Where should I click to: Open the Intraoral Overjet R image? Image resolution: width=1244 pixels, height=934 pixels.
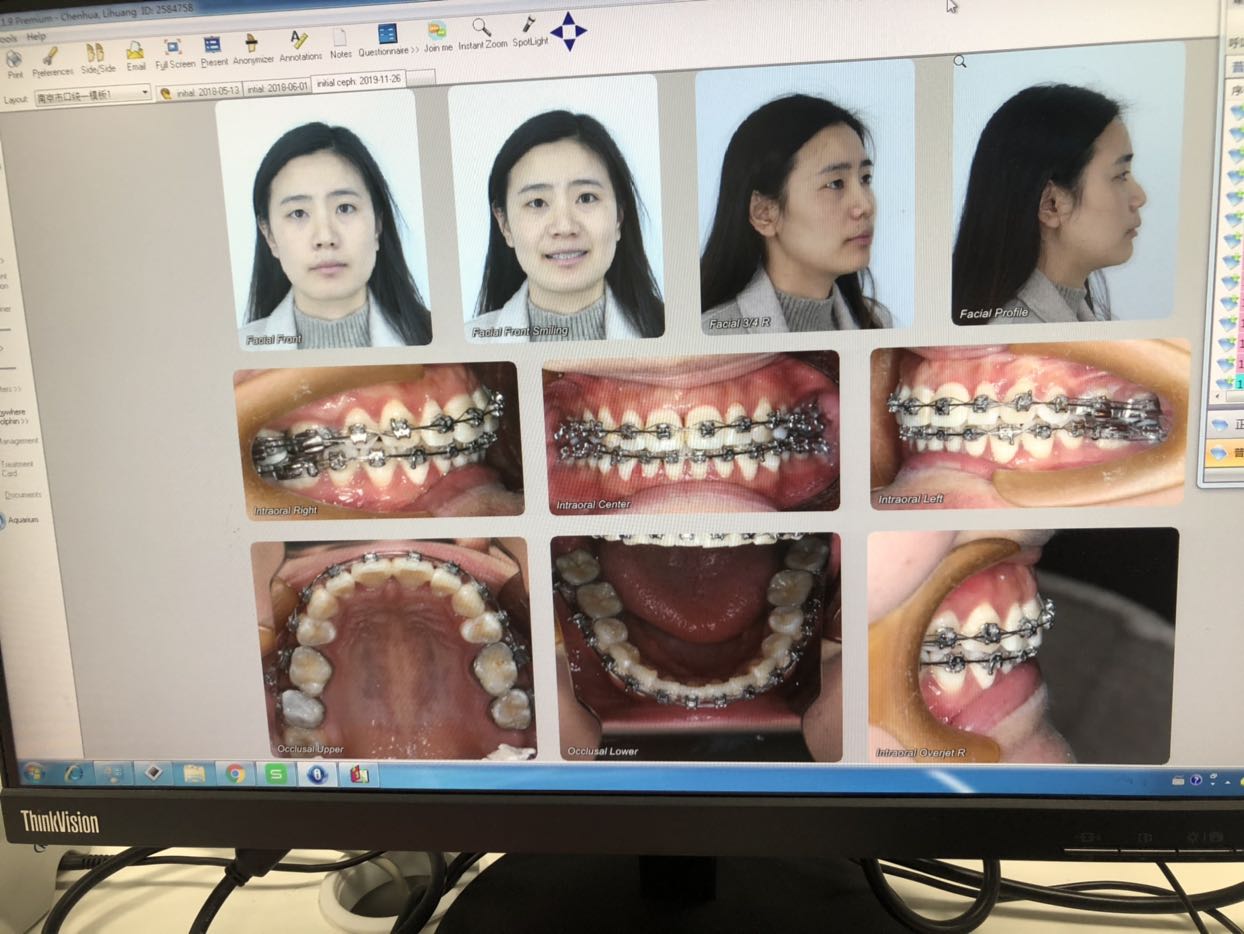click(x=1022, y=646)
